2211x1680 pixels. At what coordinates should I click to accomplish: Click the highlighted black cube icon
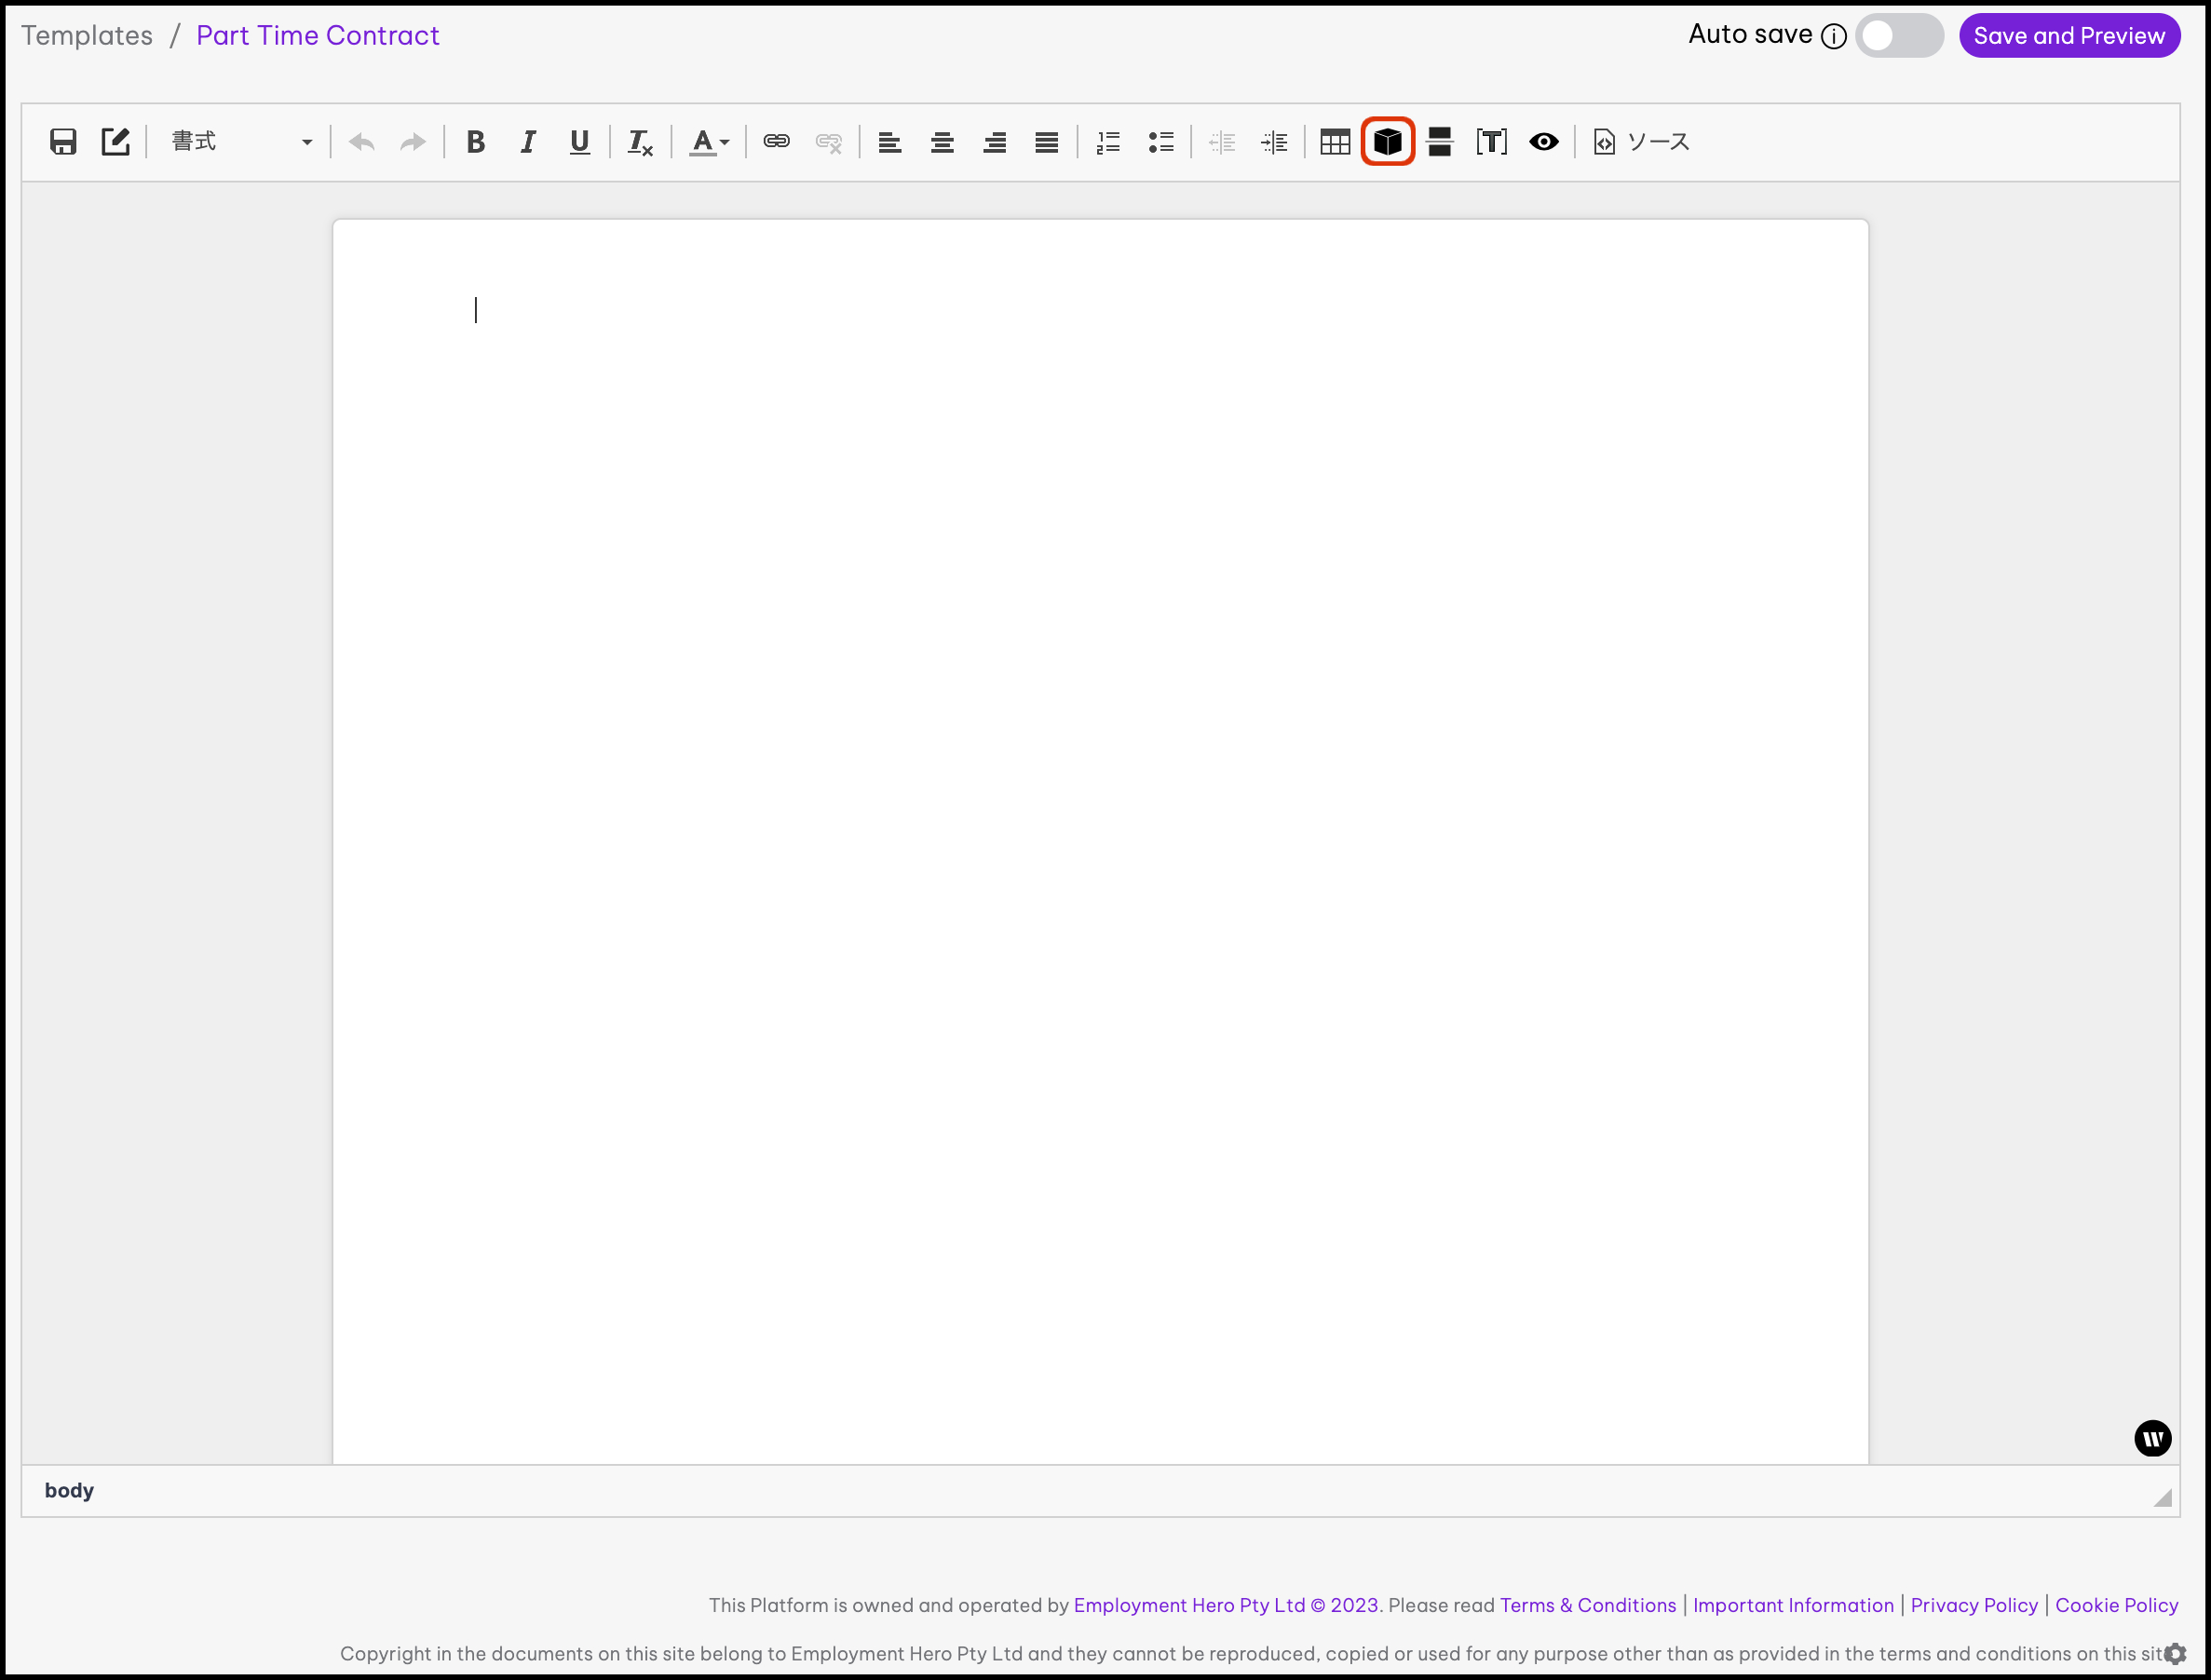1387,142
